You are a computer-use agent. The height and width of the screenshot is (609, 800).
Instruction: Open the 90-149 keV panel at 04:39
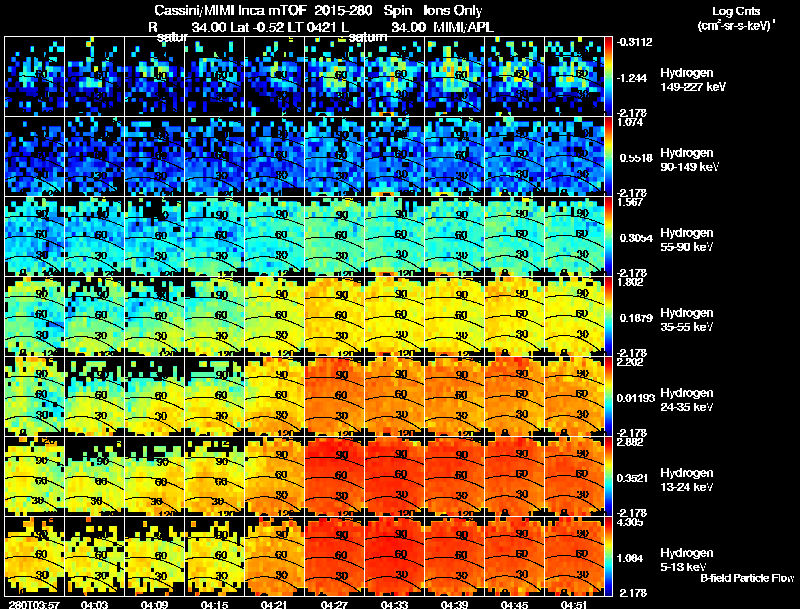[x=454, y=157]
